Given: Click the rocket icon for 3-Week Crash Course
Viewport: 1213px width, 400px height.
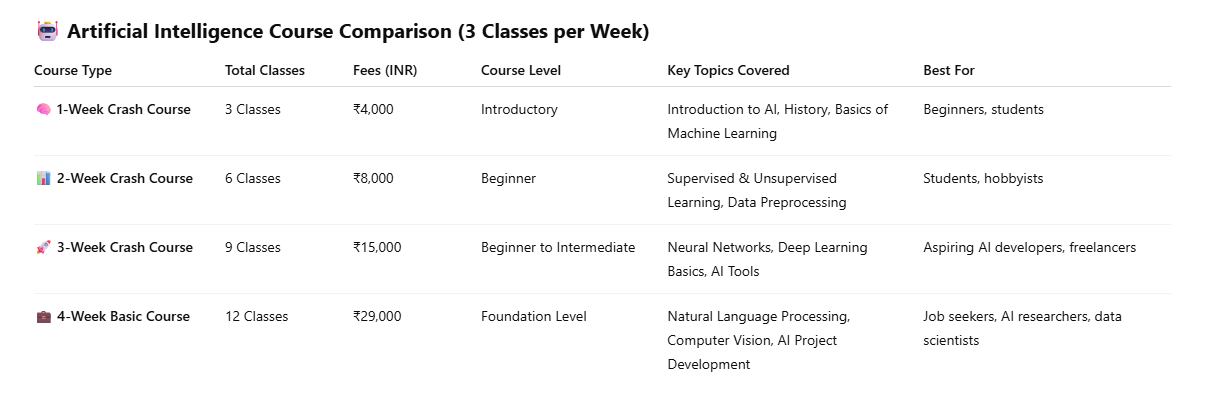Looking at the screenshot, I should pos(43,248).
